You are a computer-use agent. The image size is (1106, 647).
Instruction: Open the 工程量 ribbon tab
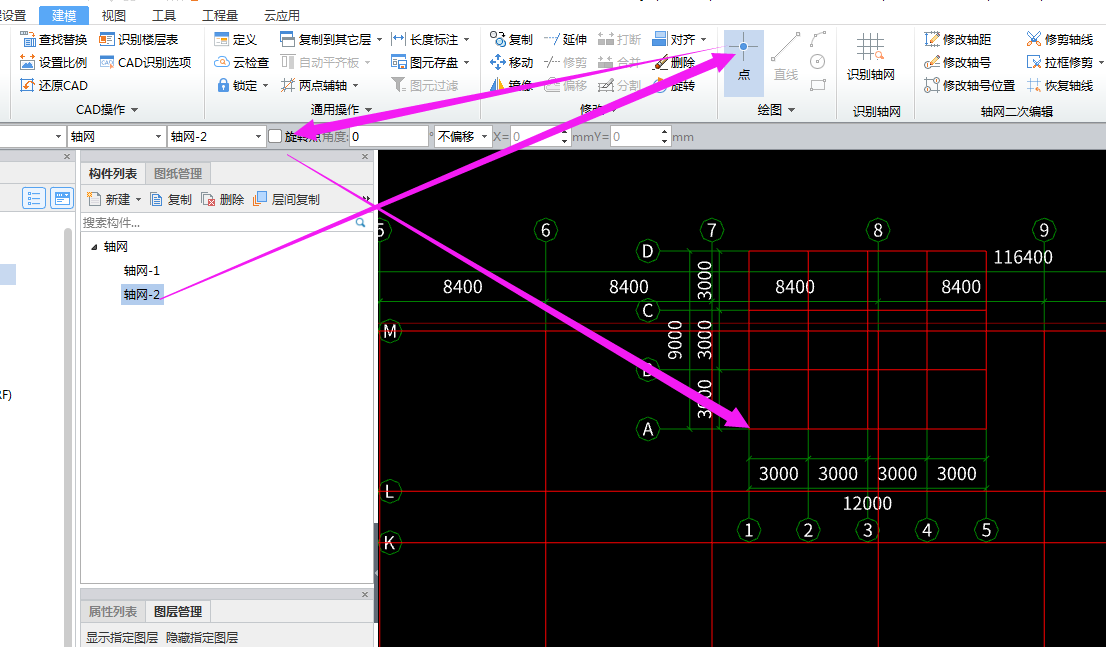coord(220,16)
